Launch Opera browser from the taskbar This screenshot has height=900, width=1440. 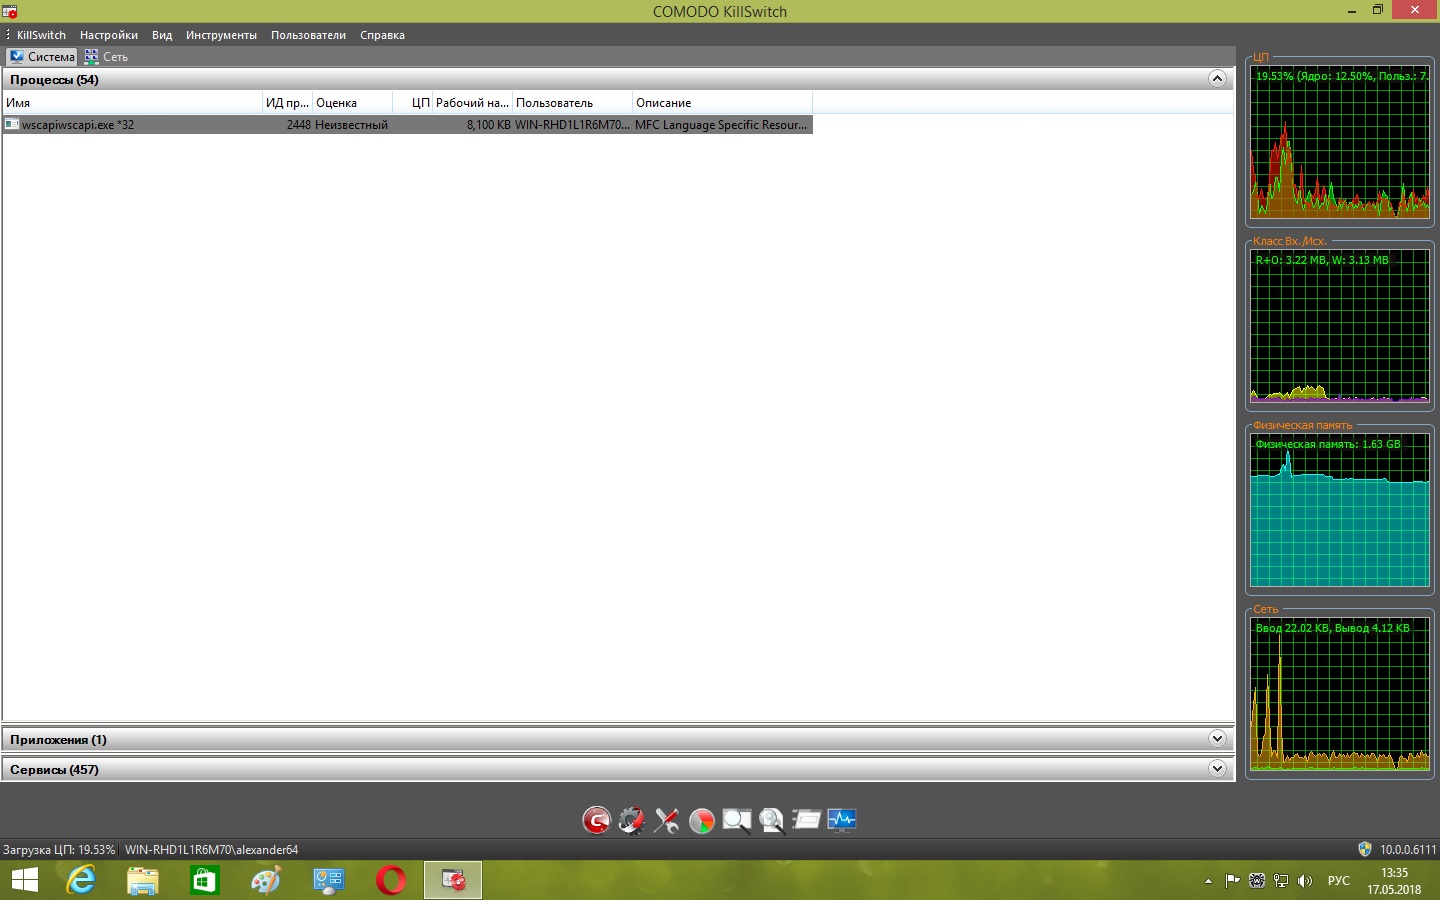click(391, 880)
